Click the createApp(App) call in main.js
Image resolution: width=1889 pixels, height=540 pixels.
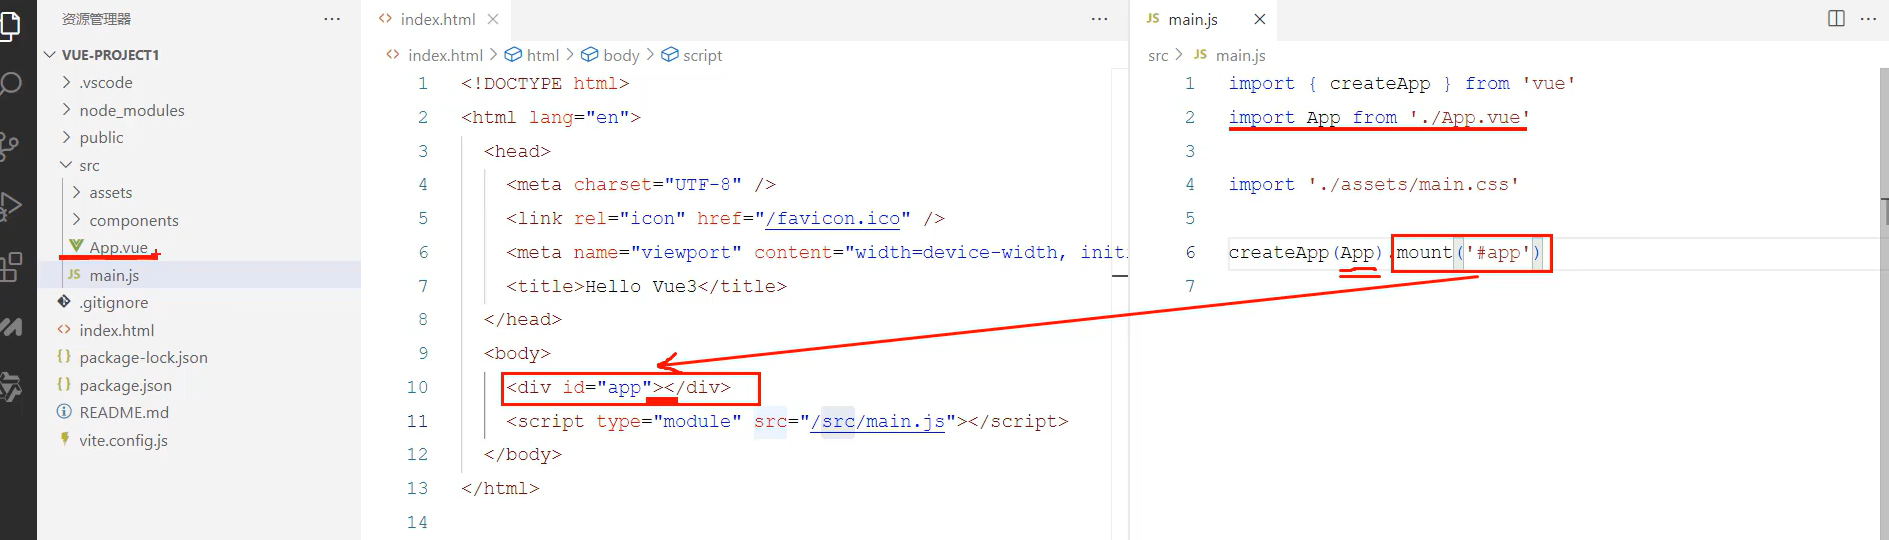(1305, 252)
